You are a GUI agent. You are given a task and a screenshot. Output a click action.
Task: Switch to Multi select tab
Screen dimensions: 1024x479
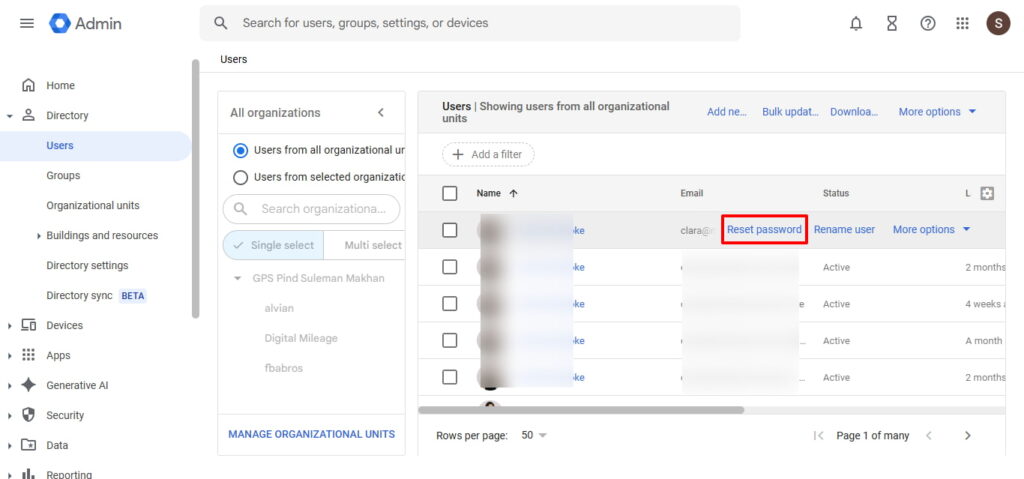372,245
